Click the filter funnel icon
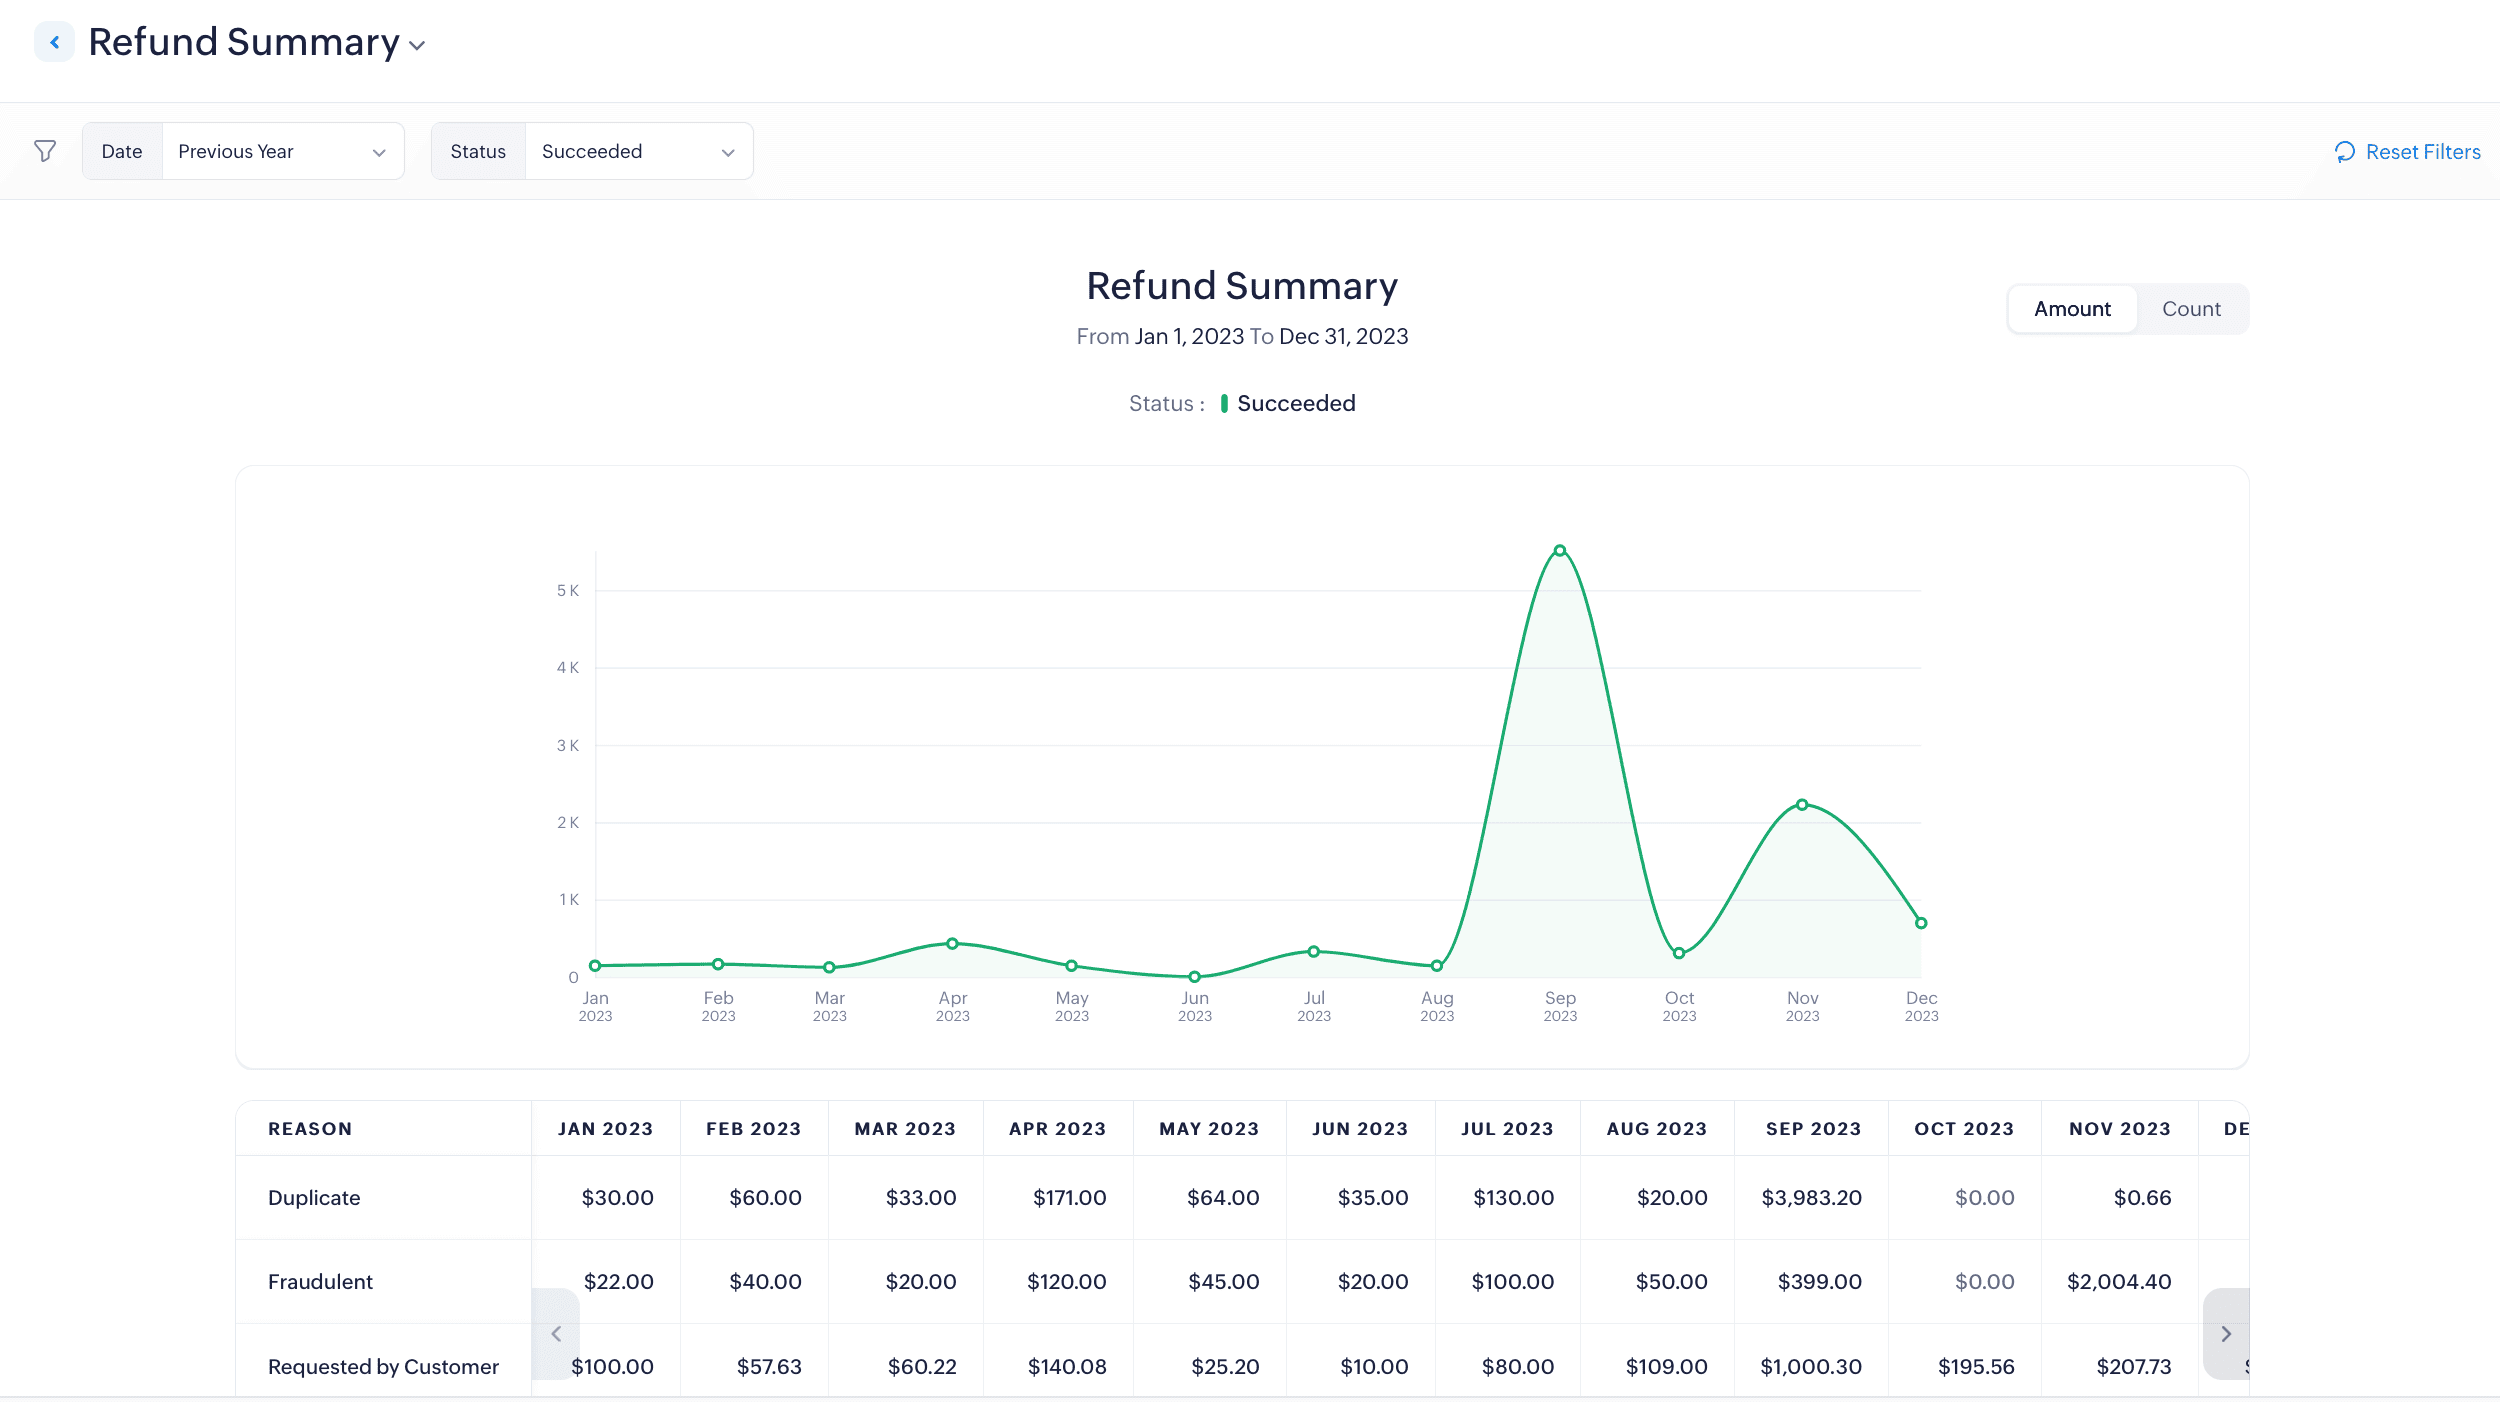The height and width of the screenshot is (1402, 2500). click(x=45, y=151)
